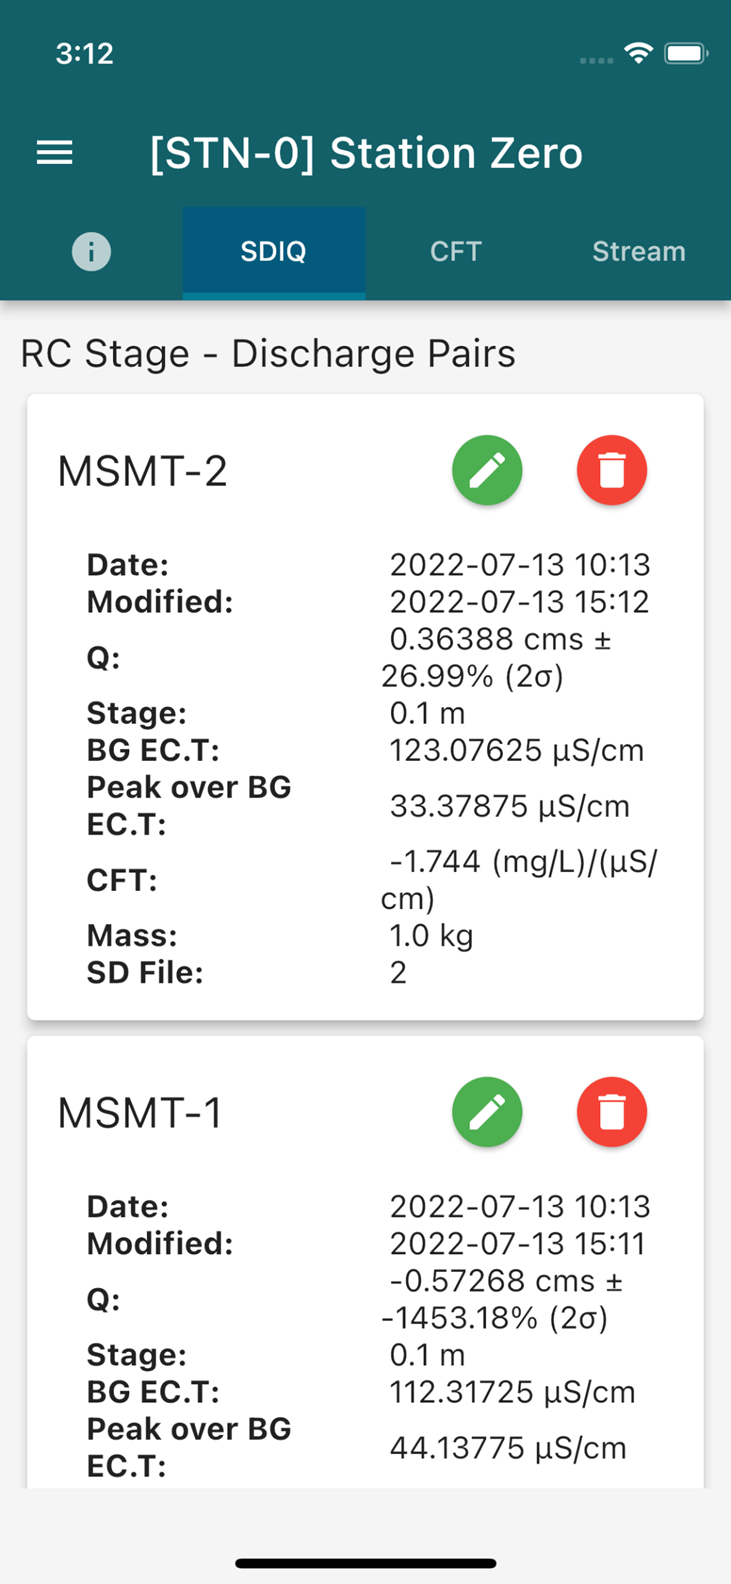The image size is (731, 1584).
Task: Tap the MSMT-1 card title
Action: 139,1112
